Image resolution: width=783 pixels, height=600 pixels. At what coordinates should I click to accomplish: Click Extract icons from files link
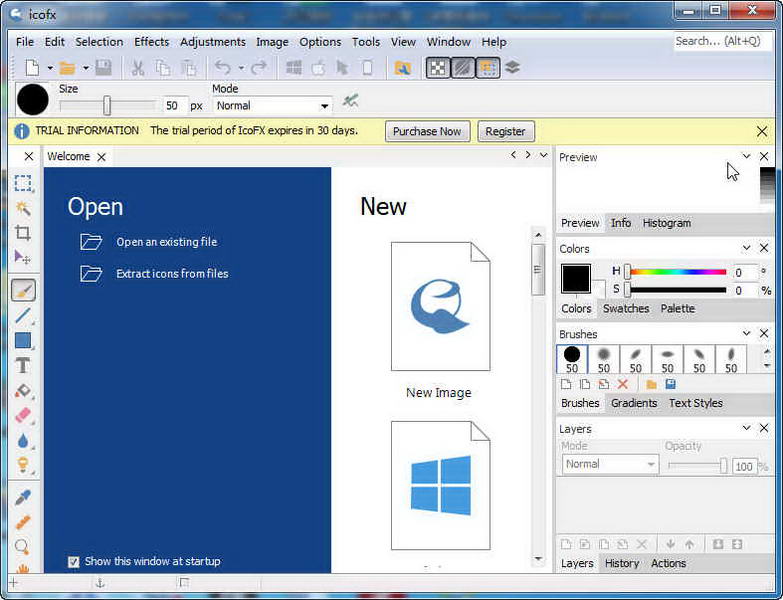tap(172, 274)
